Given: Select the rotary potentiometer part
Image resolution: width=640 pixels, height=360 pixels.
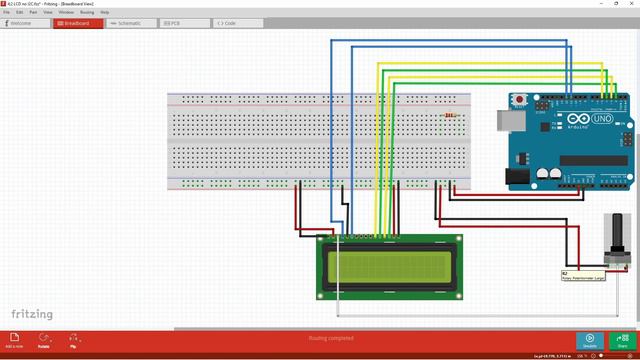Looking at the screenshot, I should [617, 242].
